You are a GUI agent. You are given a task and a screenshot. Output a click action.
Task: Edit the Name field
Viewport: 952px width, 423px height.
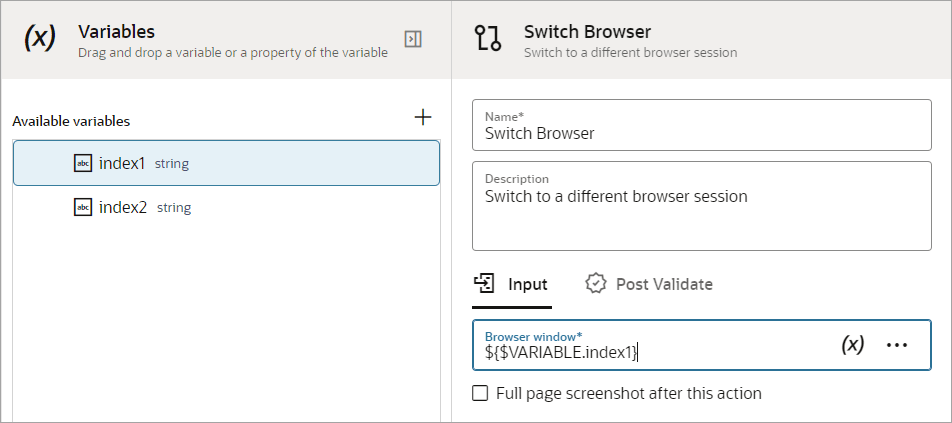(x=700, y=132)
